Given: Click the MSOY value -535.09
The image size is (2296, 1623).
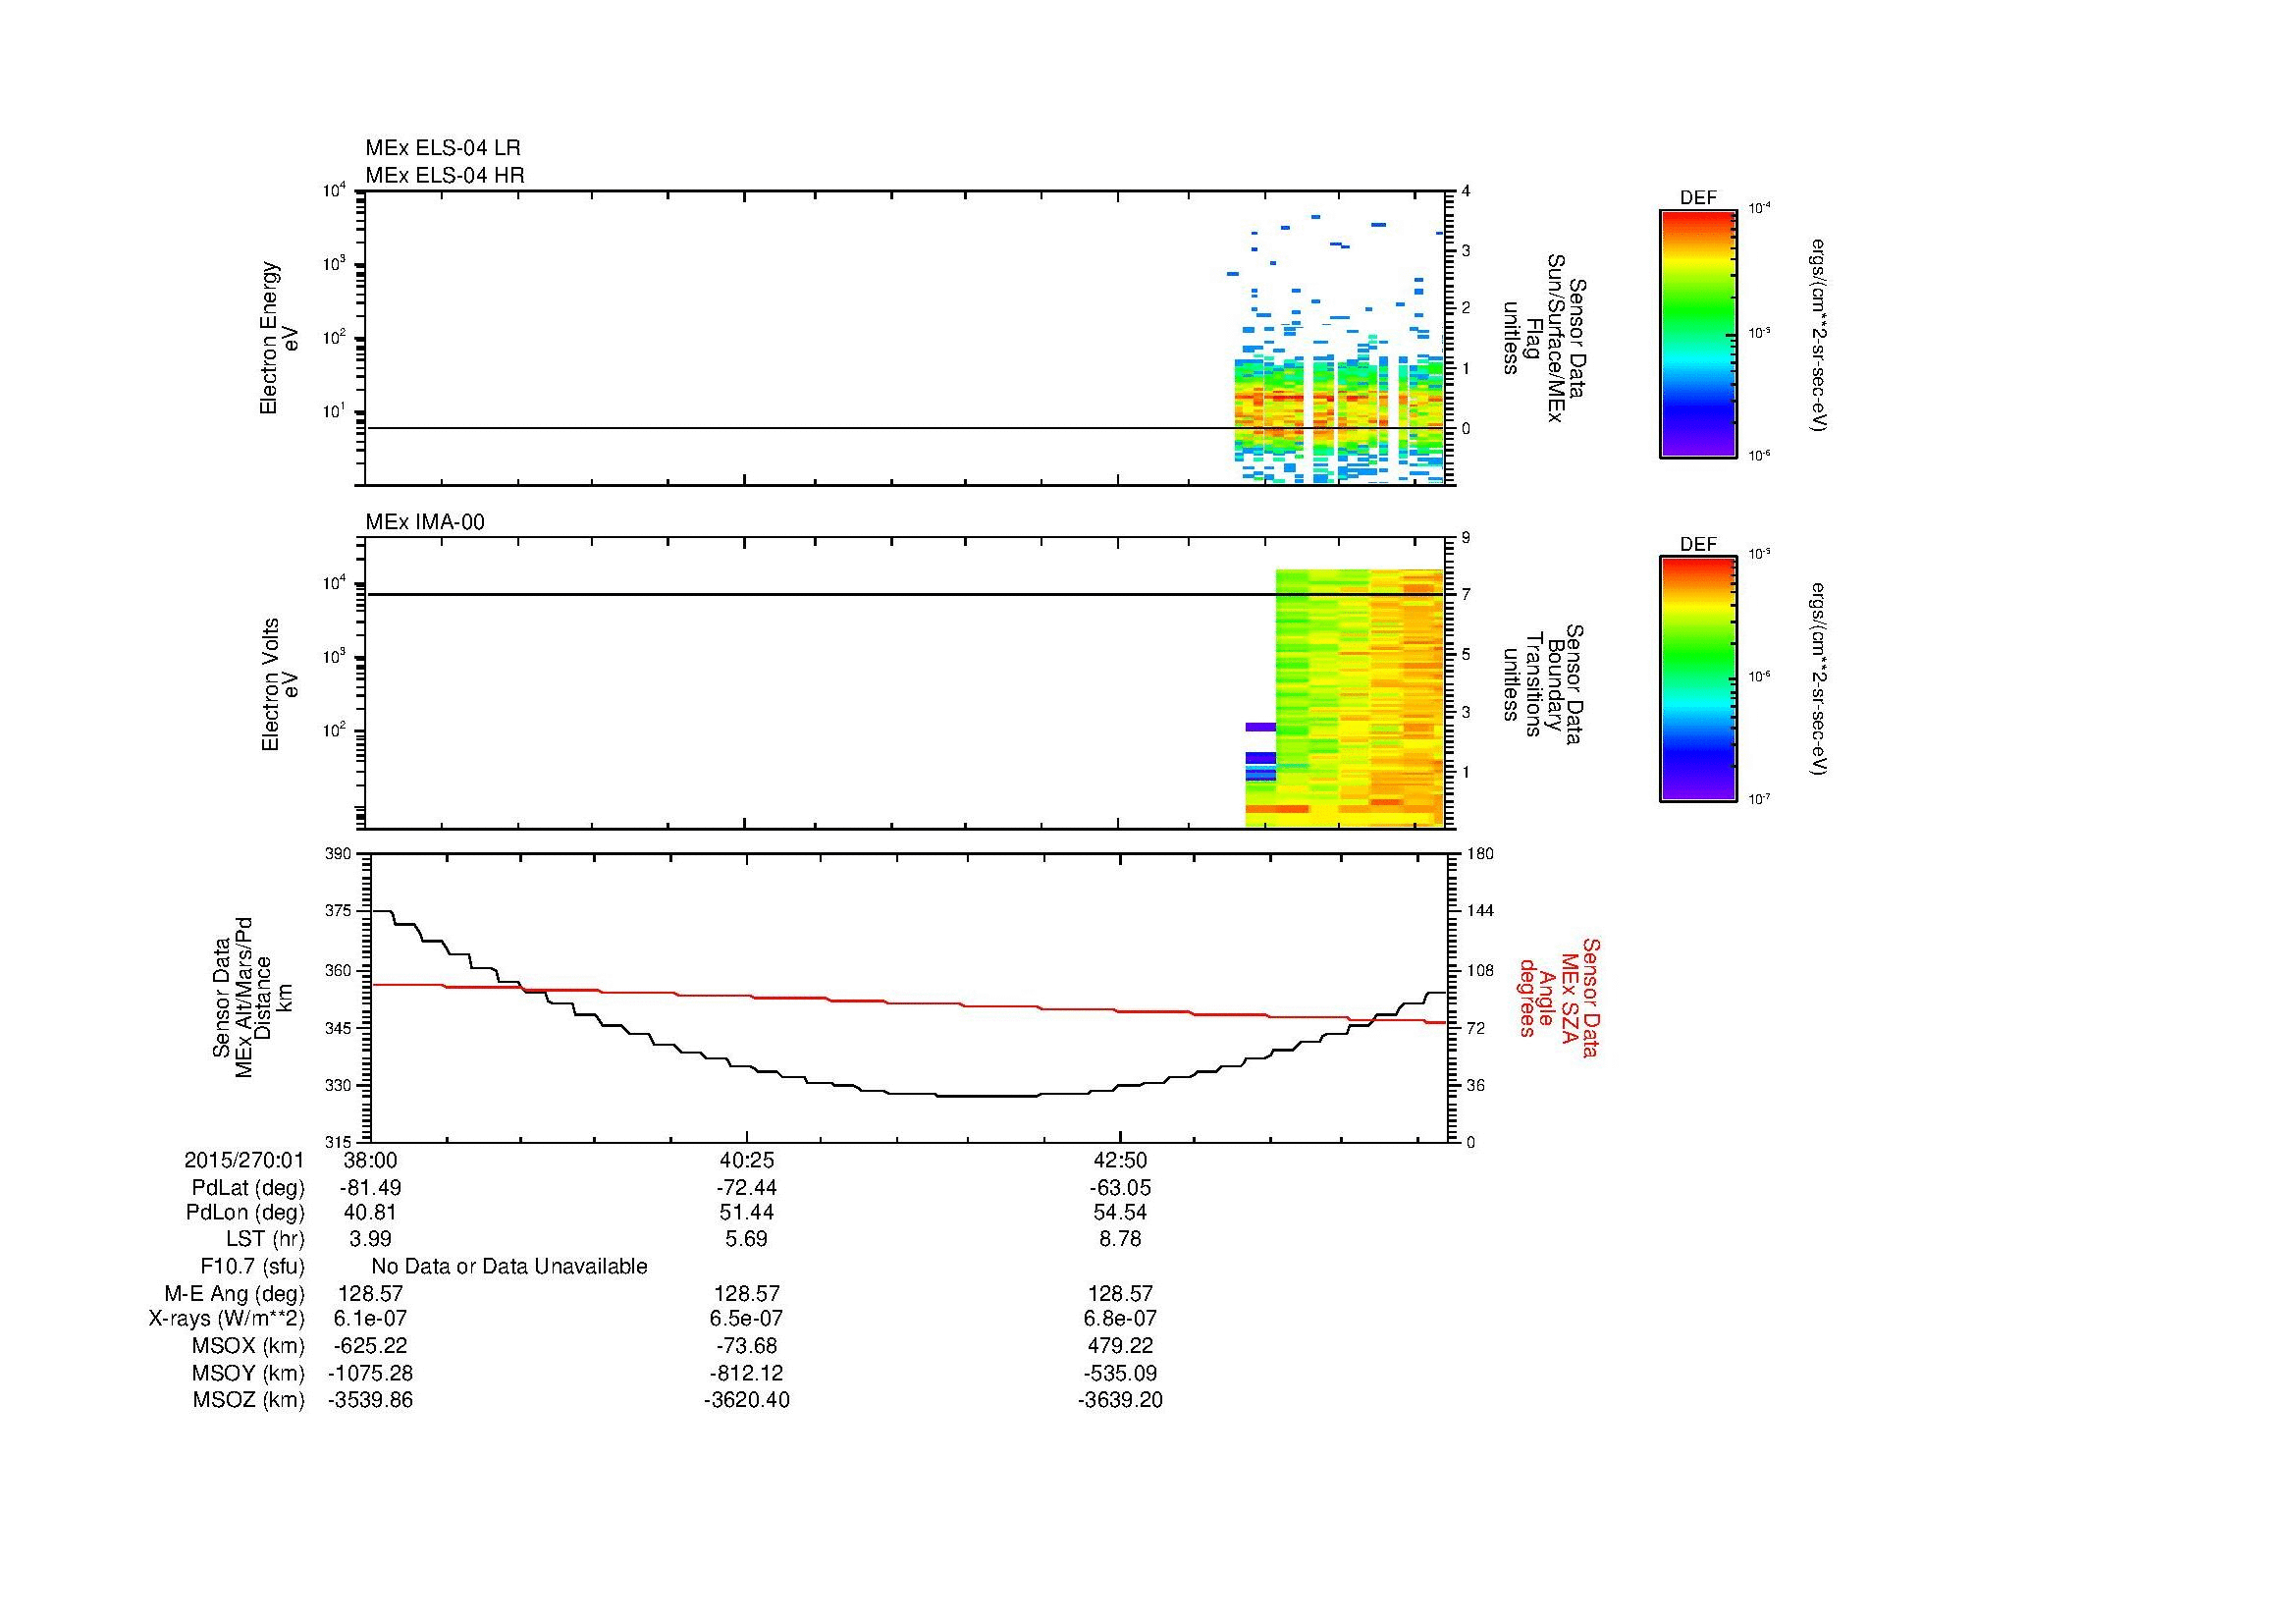Looking at the screenshot, I should tap(1120, 1373).
